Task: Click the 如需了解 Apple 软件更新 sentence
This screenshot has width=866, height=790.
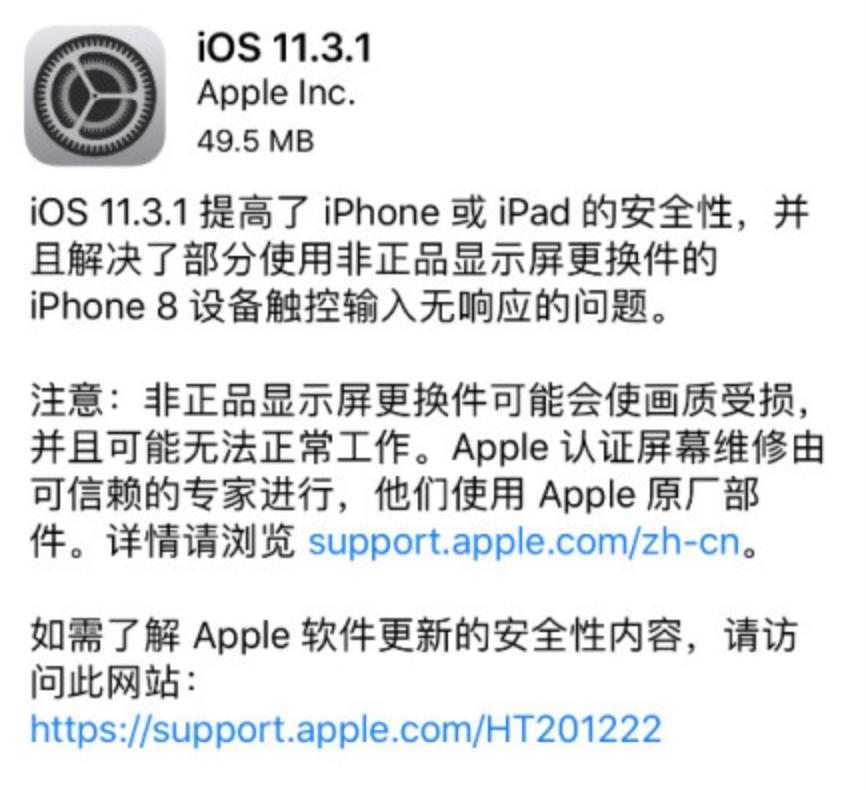Action: coord(414,635)
